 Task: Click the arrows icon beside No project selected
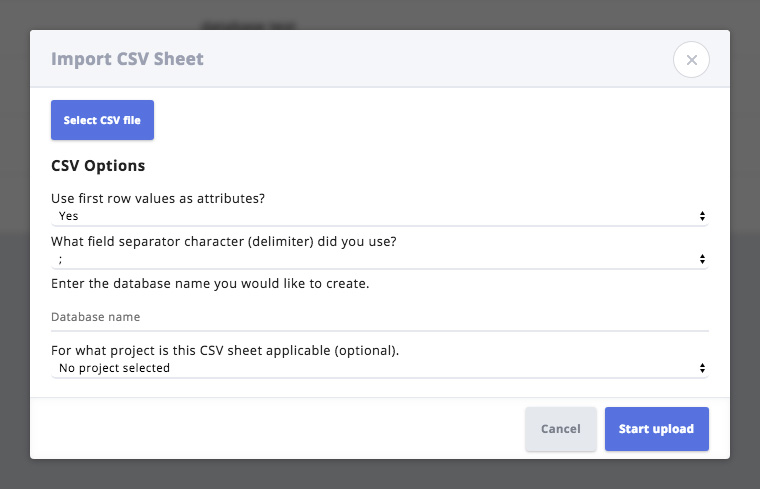coord(702,368)
